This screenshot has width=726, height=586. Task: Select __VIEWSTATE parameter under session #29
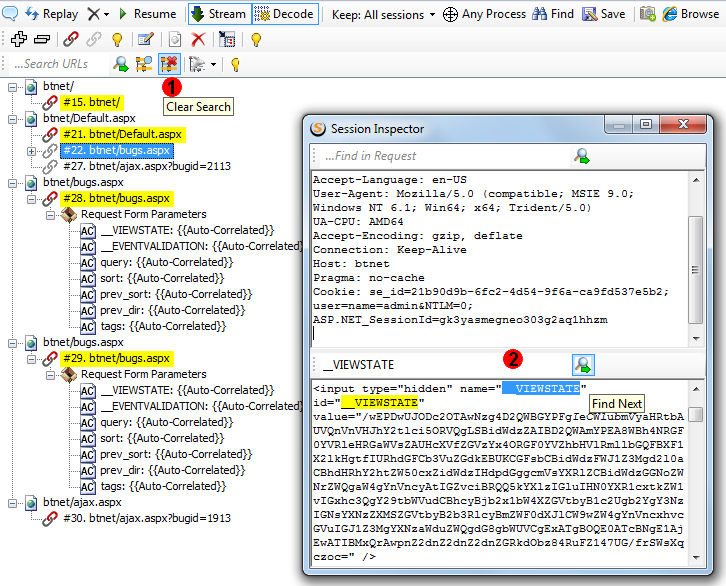(x=188, y=390)
